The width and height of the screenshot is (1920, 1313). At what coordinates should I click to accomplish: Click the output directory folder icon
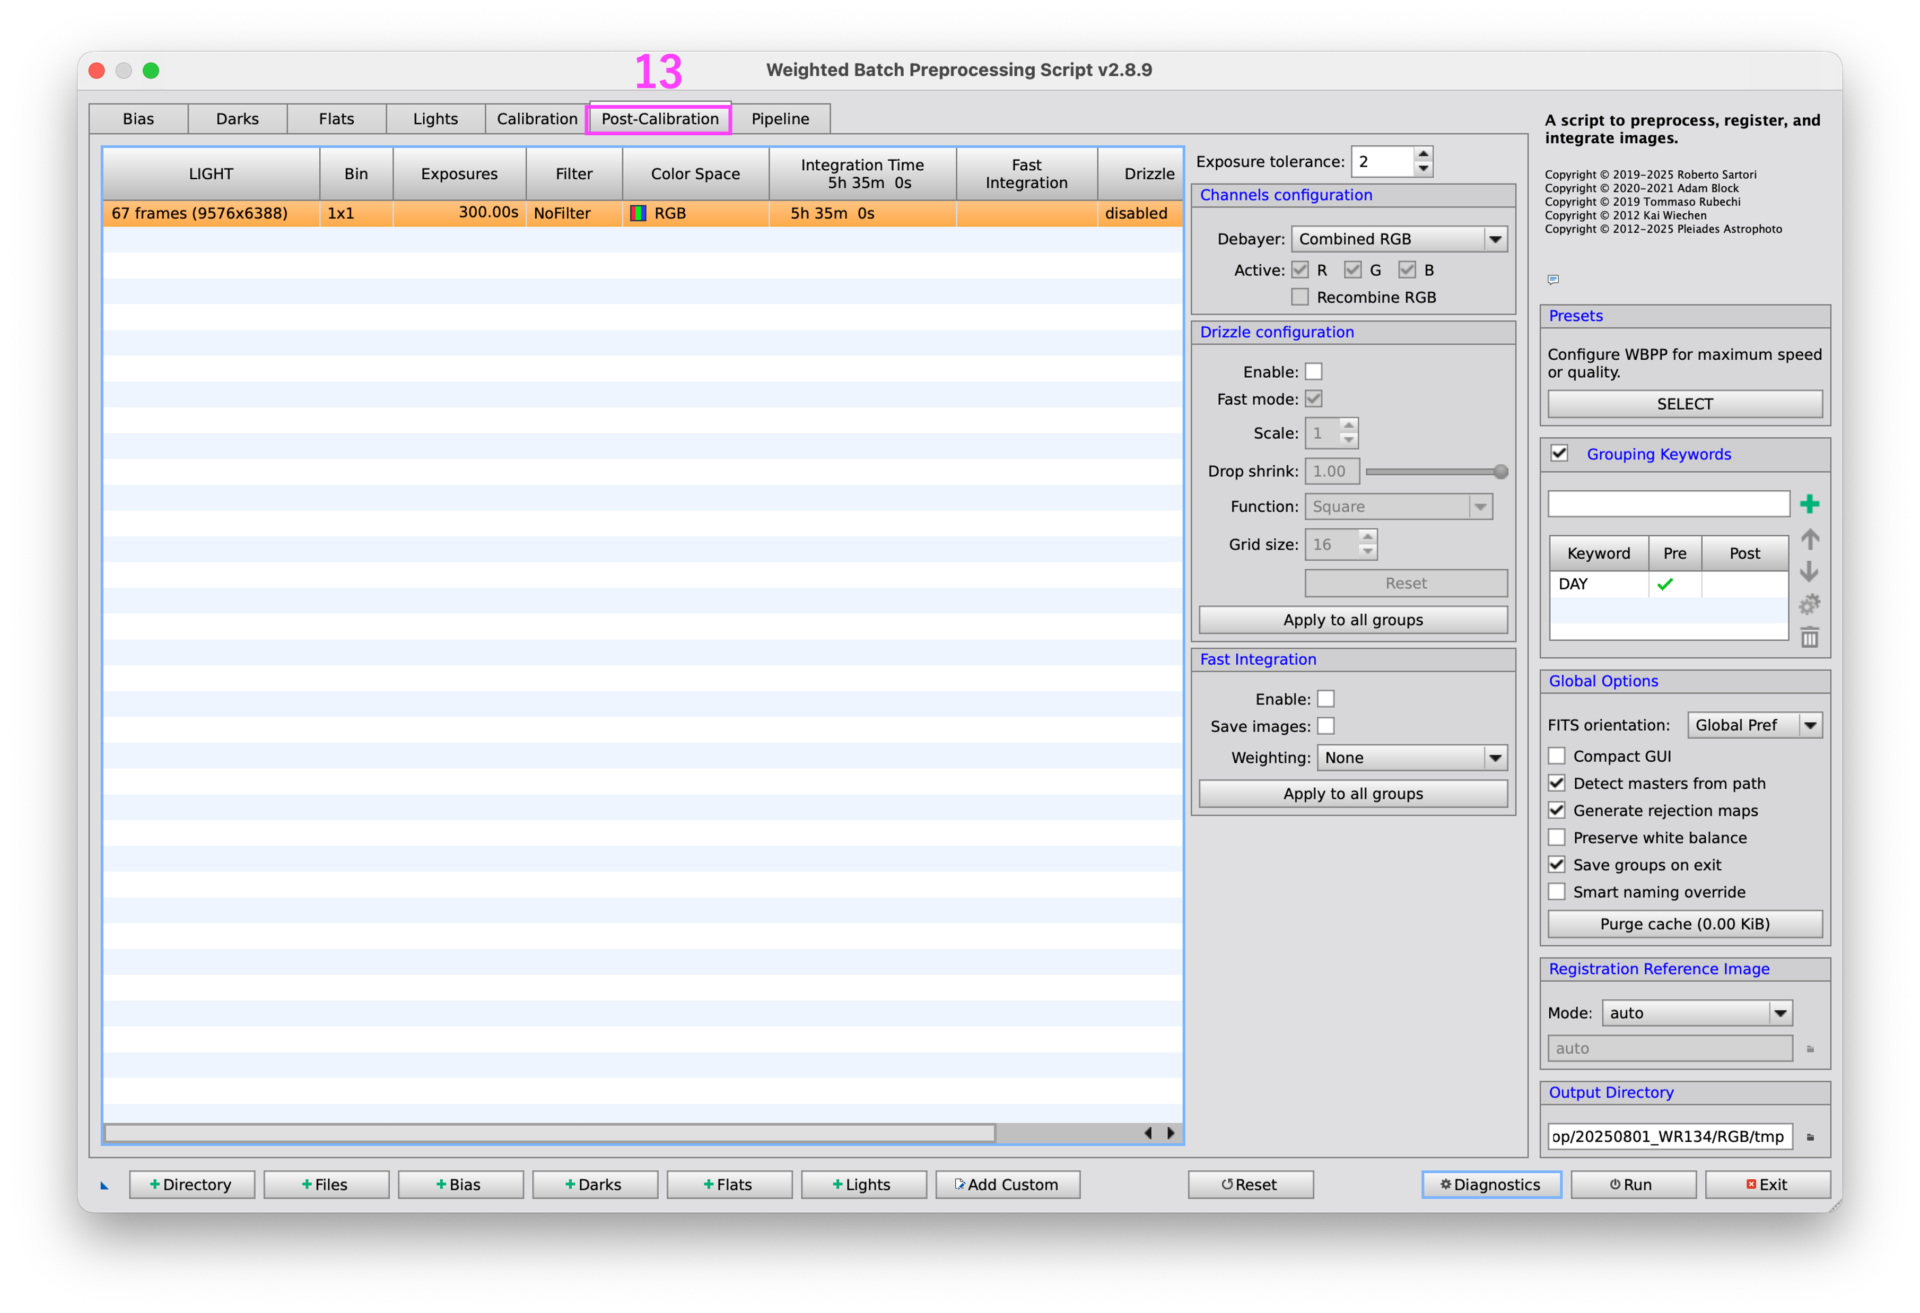(x=1810, y=1137)
